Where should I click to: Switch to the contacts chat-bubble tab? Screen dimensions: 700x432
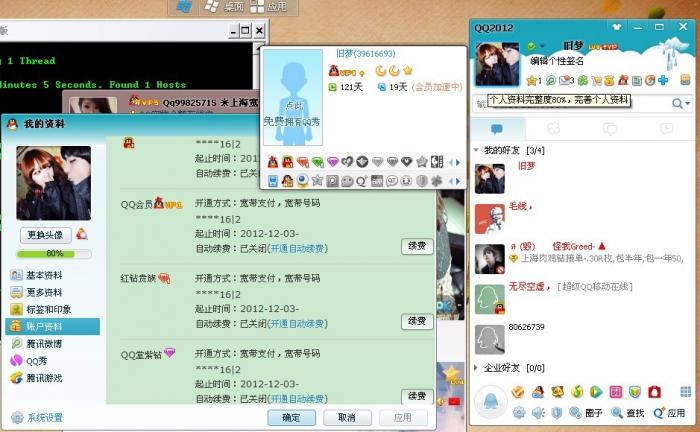497,129
